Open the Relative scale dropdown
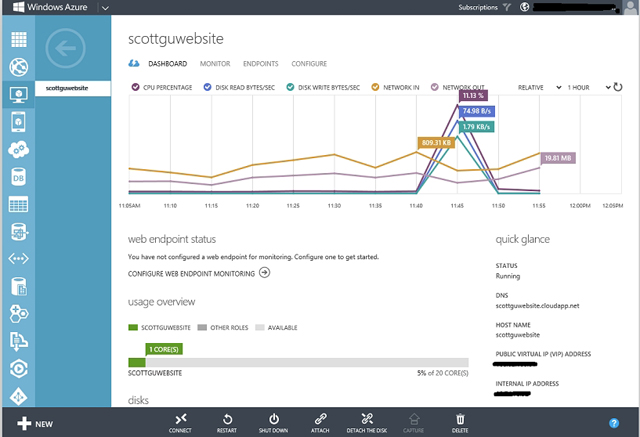Image resolution: width=640 pixels, height=437 pixels. (x=540, y=87)
